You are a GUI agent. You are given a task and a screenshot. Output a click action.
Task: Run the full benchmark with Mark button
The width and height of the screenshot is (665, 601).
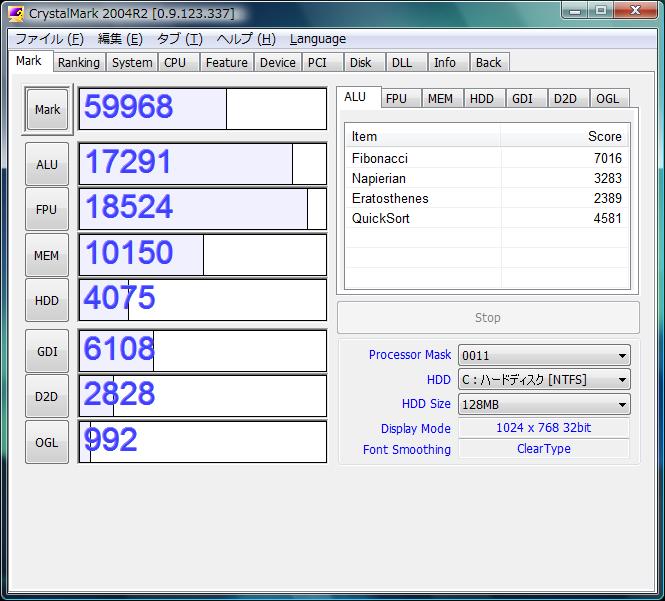(47, 109)
